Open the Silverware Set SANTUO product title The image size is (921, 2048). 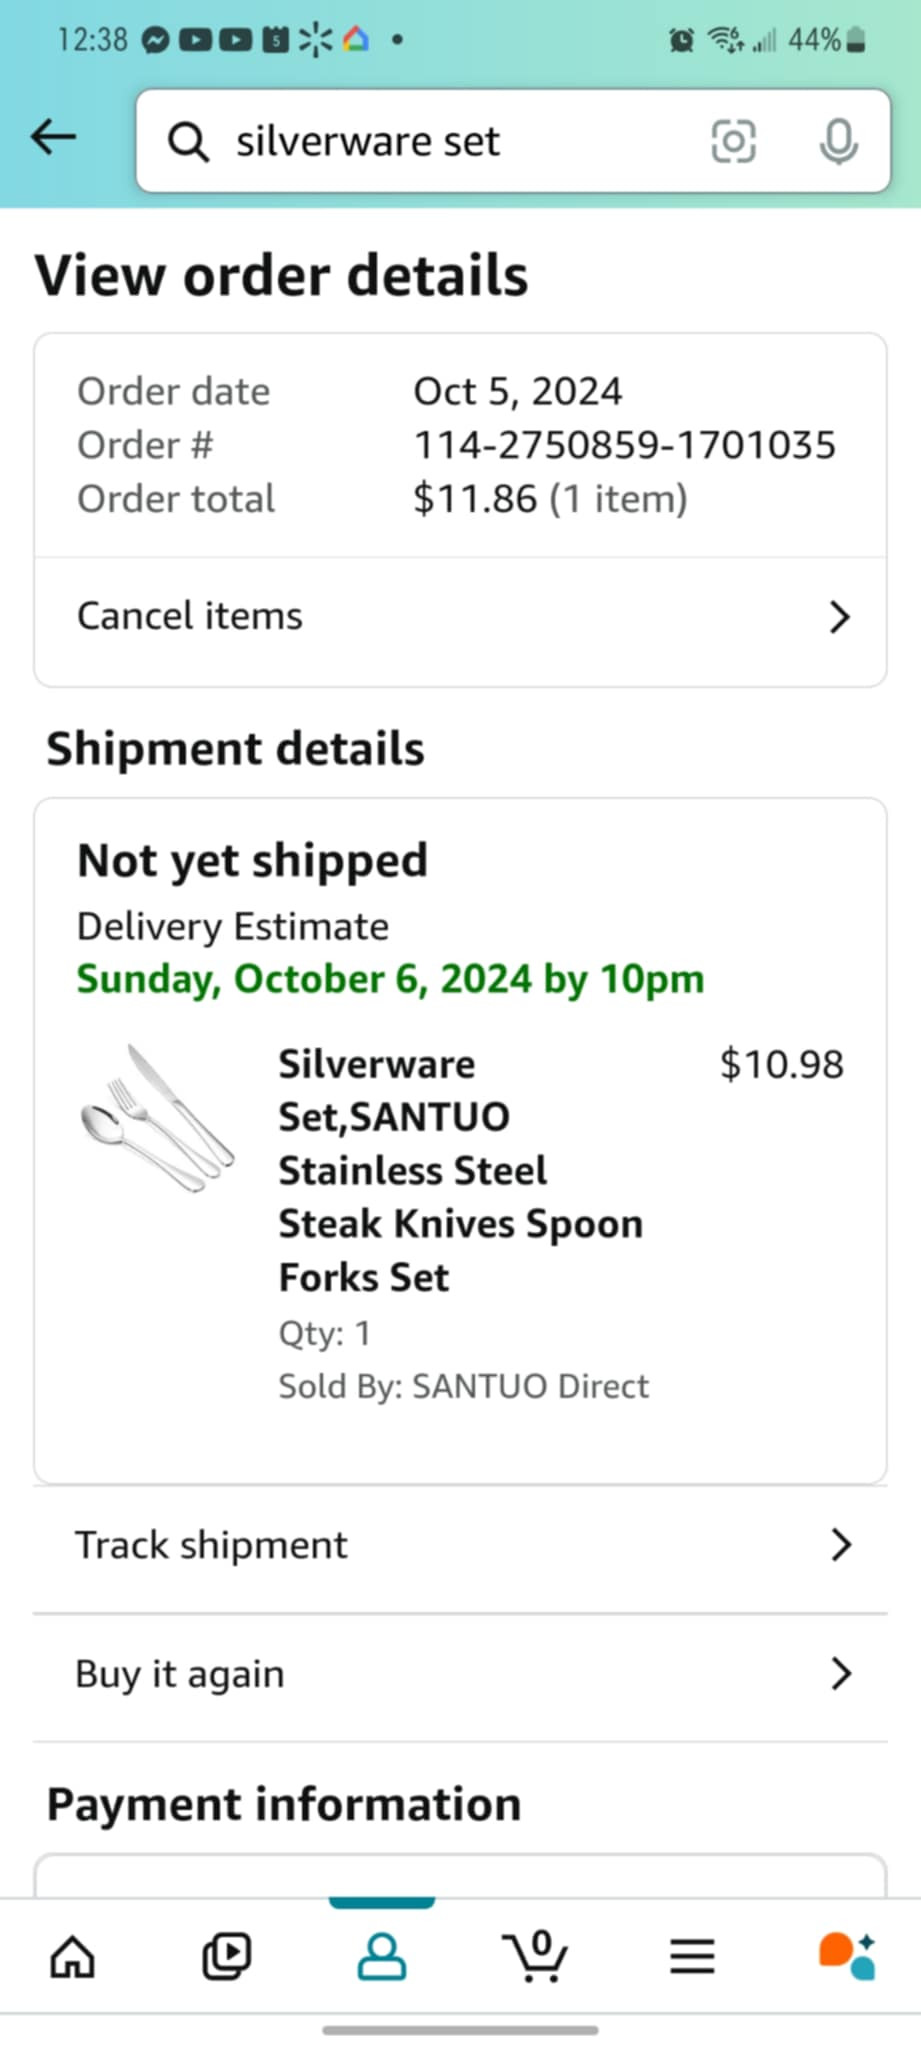460,1170
